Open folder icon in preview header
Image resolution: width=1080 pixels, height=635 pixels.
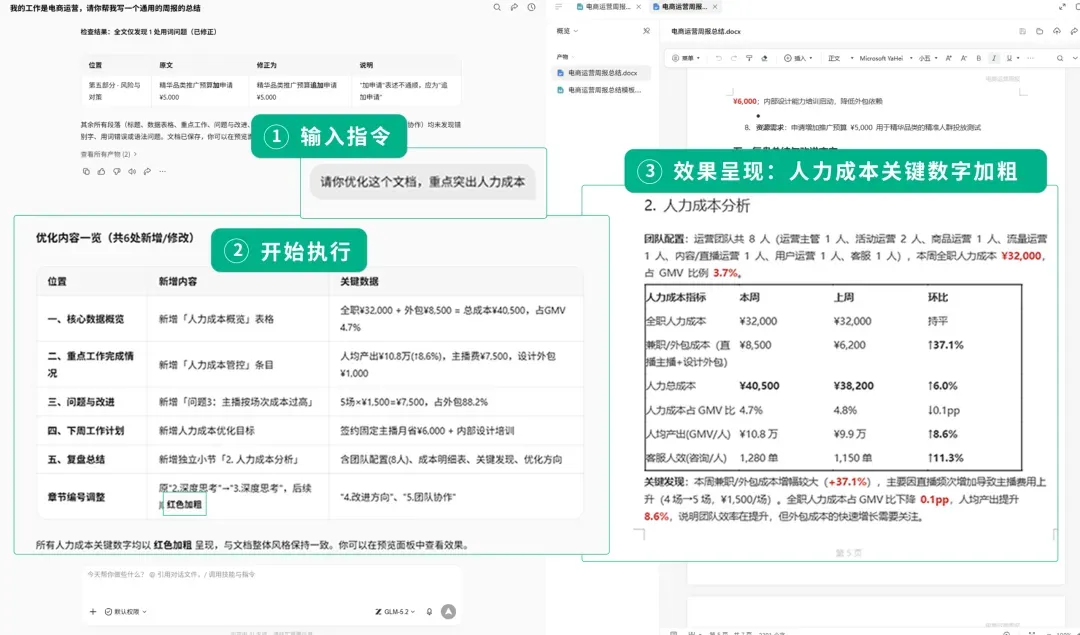(1039, 31)
